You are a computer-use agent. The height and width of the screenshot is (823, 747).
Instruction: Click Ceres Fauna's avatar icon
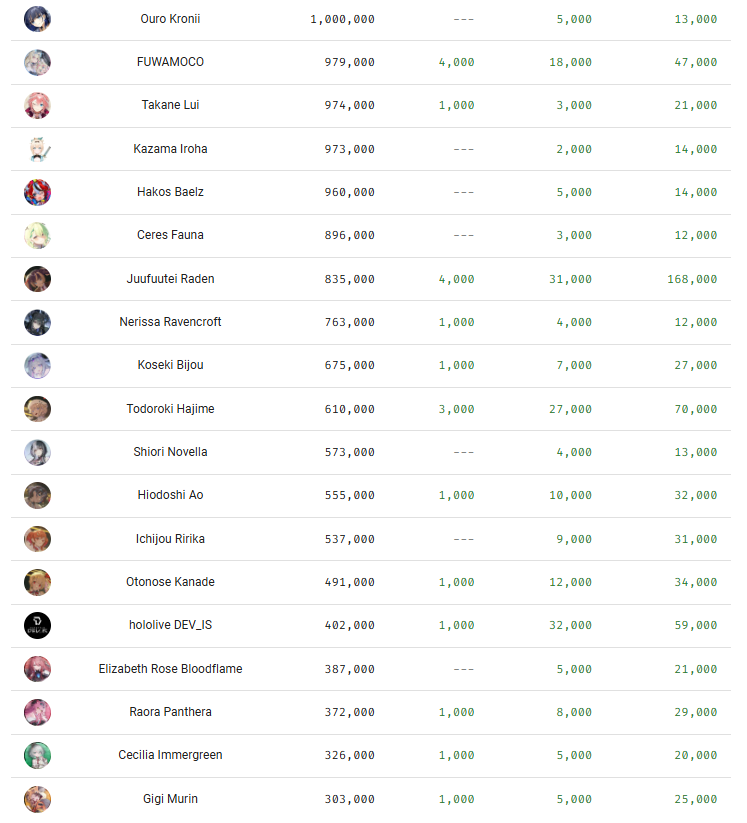click(37, 235)
